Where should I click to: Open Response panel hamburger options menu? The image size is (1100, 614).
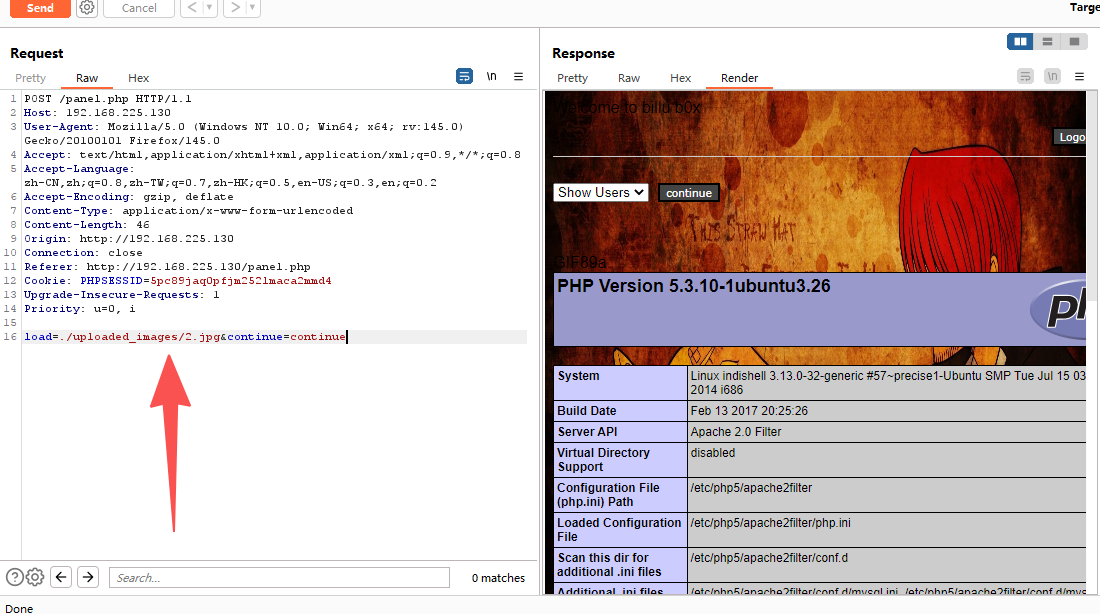coord(1079,76)
